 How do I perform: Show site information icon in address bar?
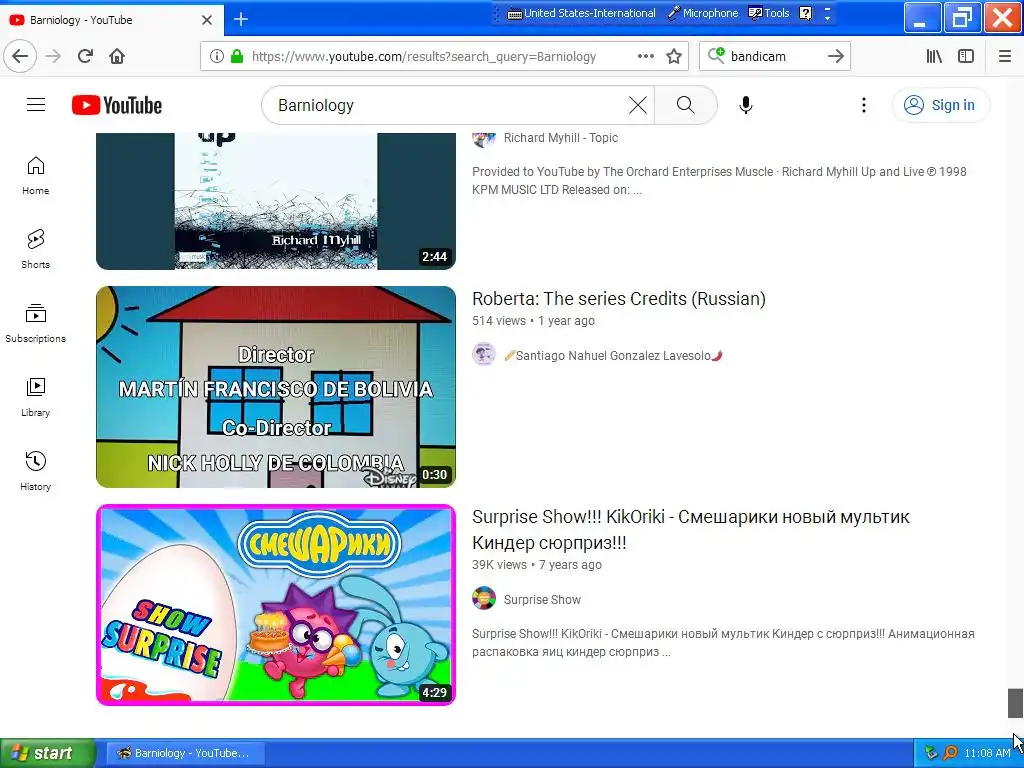[x=217, y=56]
